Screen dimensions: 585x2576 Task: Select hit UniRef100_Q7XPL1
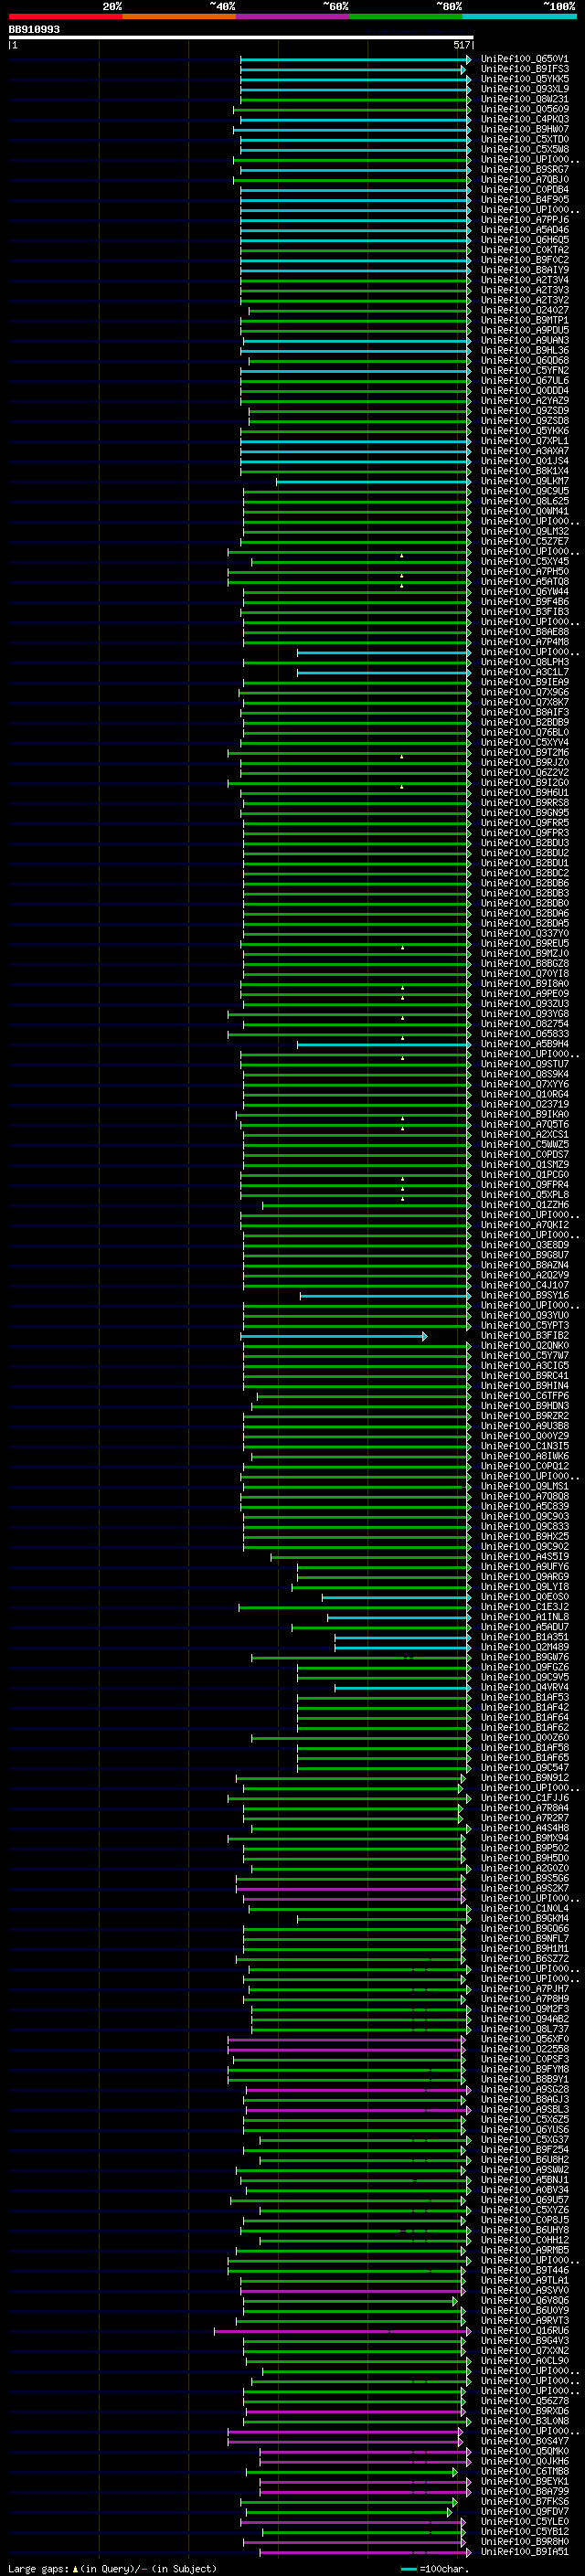[x=524, y=441]
